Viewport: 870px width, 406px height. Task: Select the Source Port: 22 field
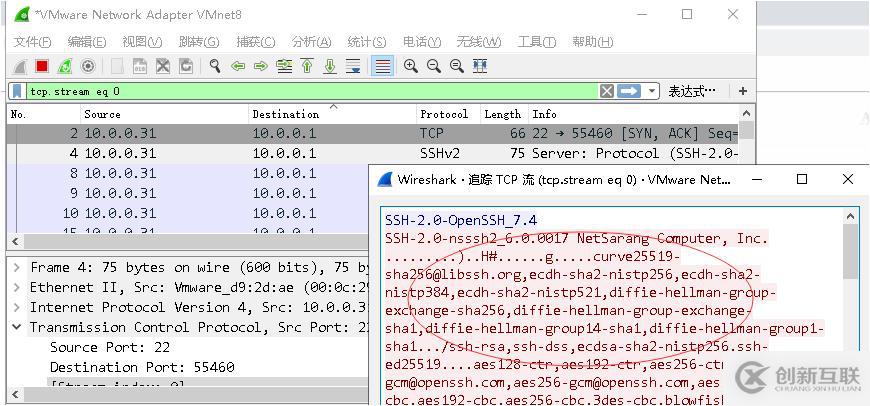pyautogui.click(x=110, y=347)
